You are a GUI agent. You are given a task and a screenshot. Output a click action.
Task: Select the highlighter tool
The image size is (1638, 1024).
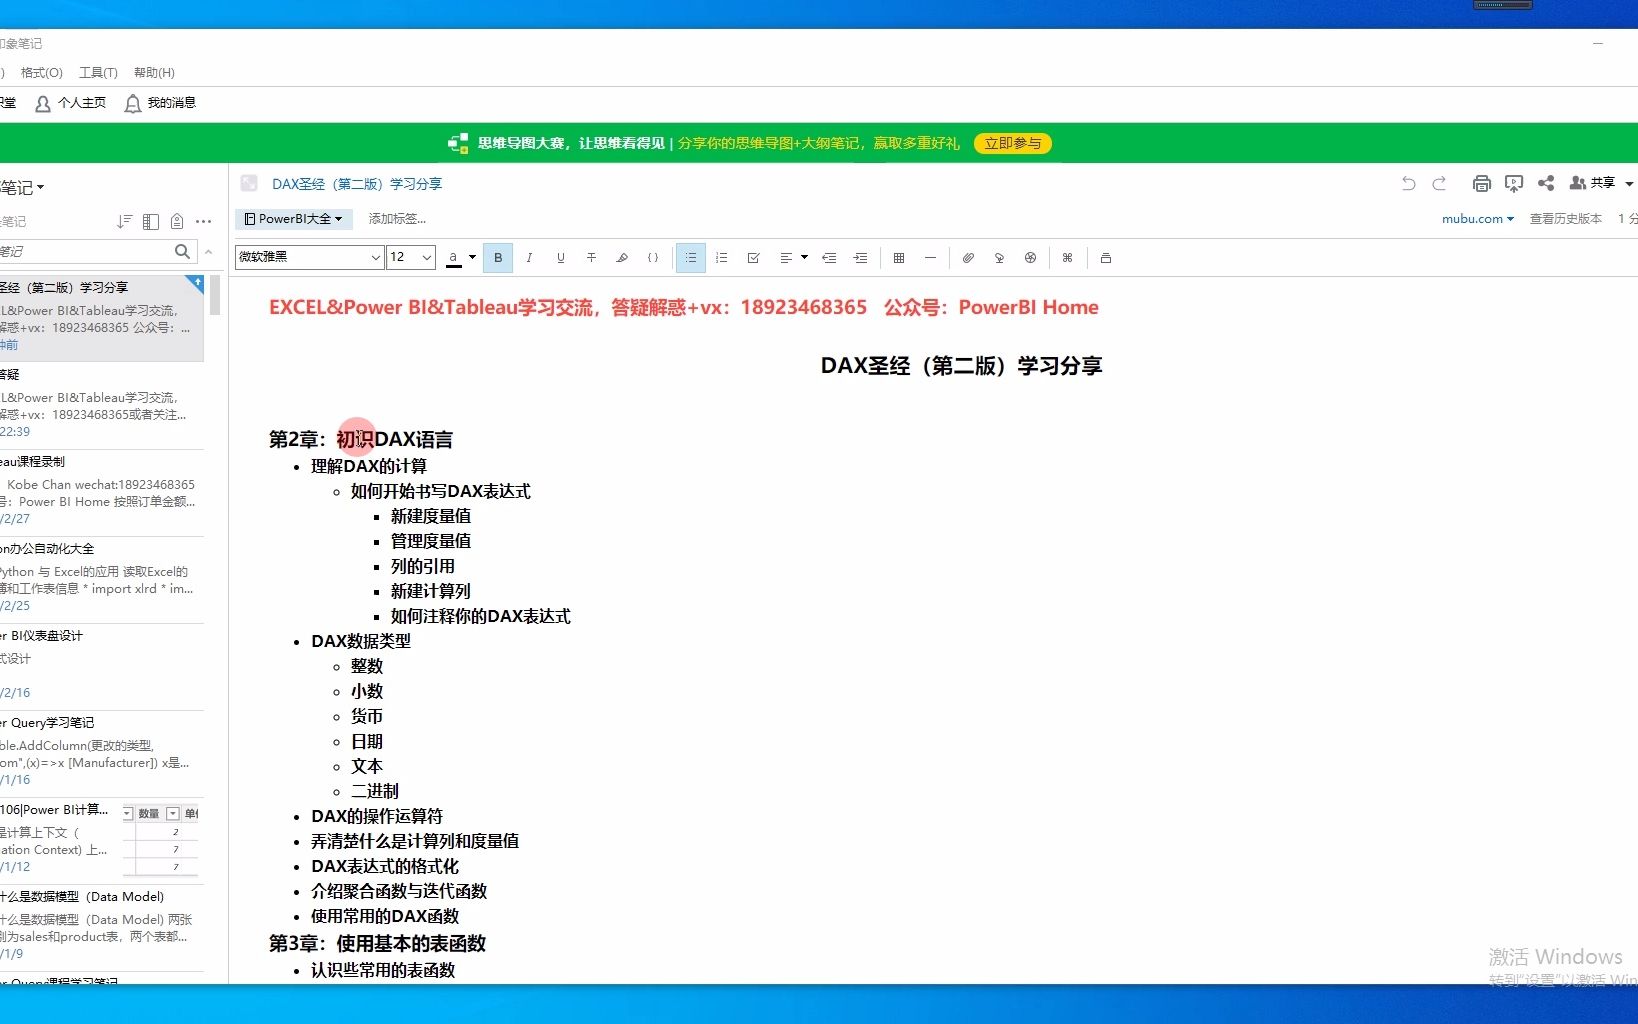click(622, 258)
